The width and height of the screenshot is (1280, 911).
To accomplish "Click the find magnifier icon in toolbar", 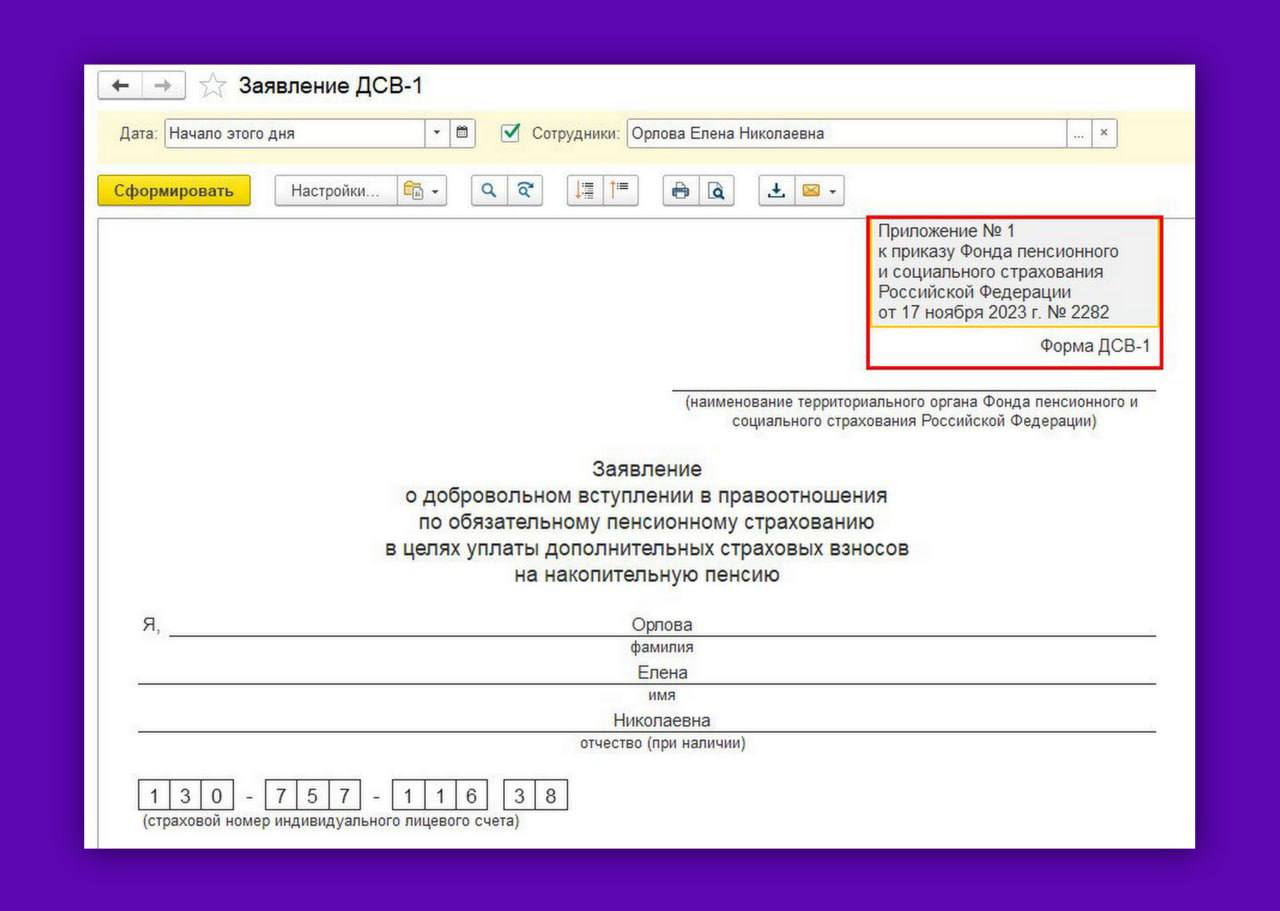I will [489, 191].
